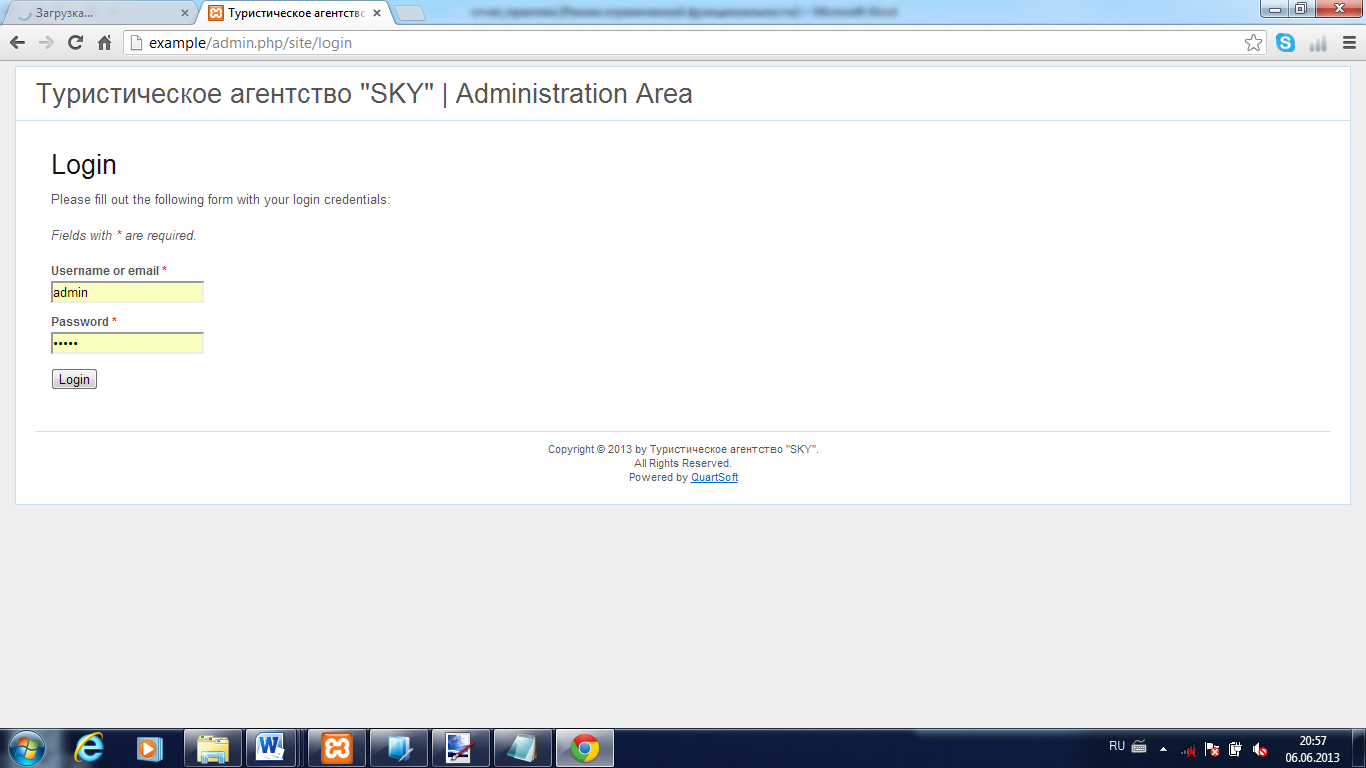Click the address bar URL field
The height and width of the screenshot is (768, 1366).
695,43
